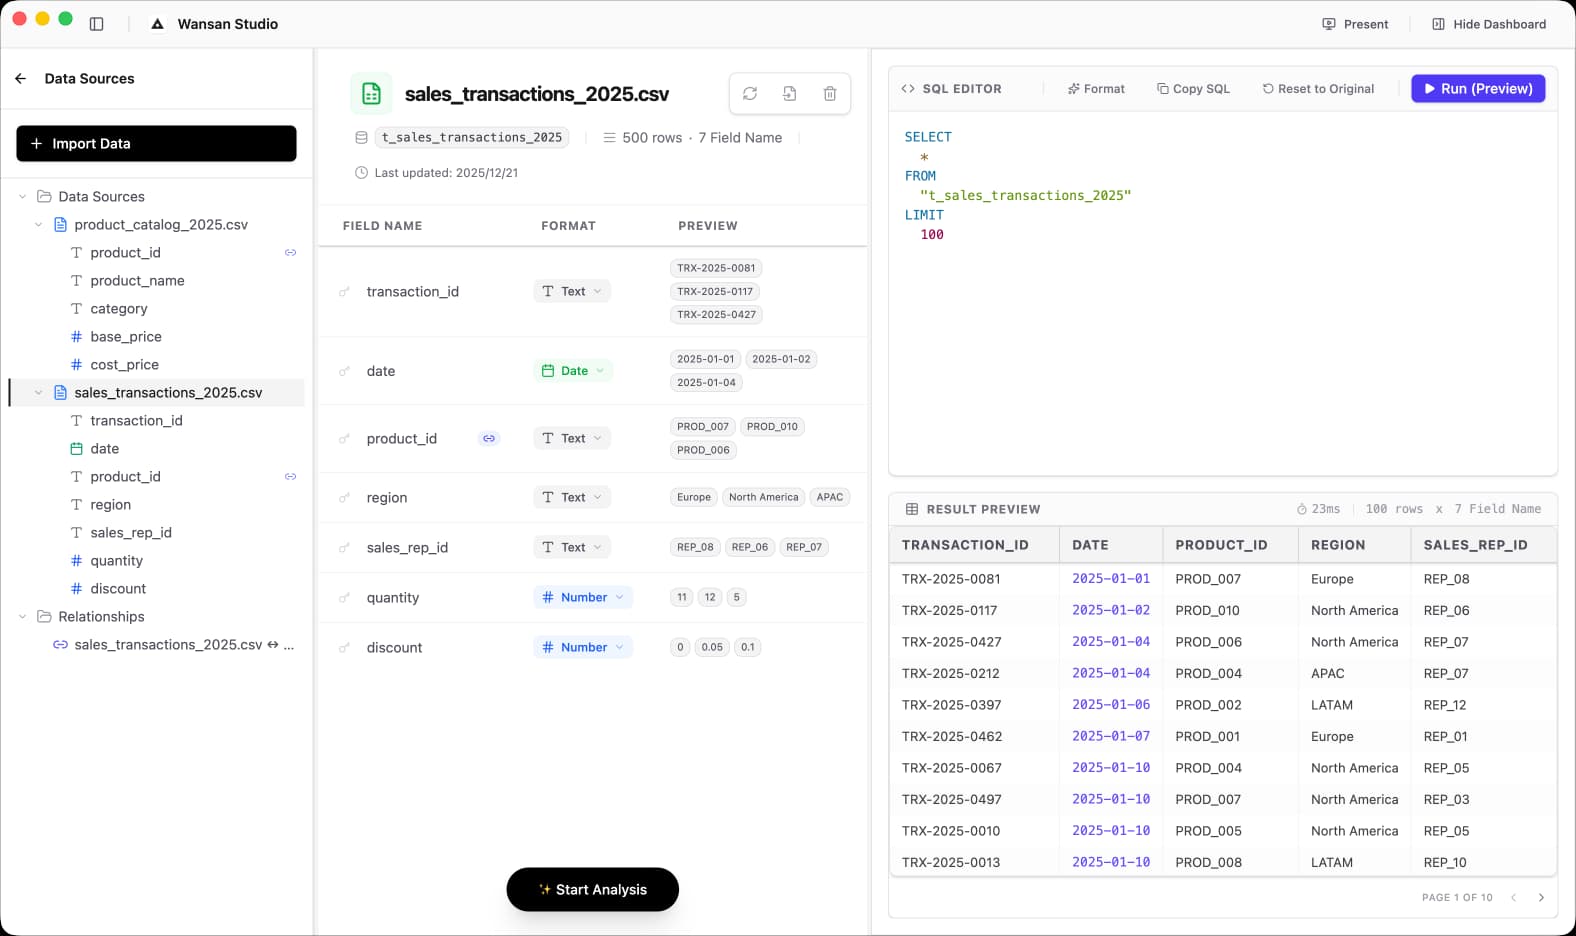Select the base_price field in the tree
The image size is (1576, 936).
[x=126, y=337]
